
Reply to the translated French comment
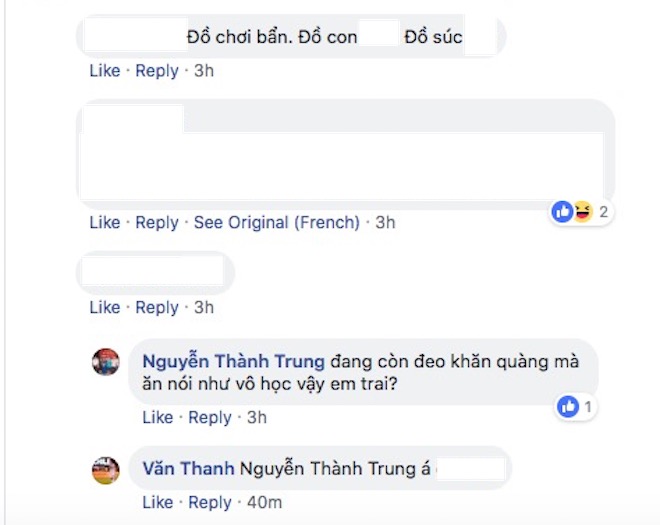157,223
